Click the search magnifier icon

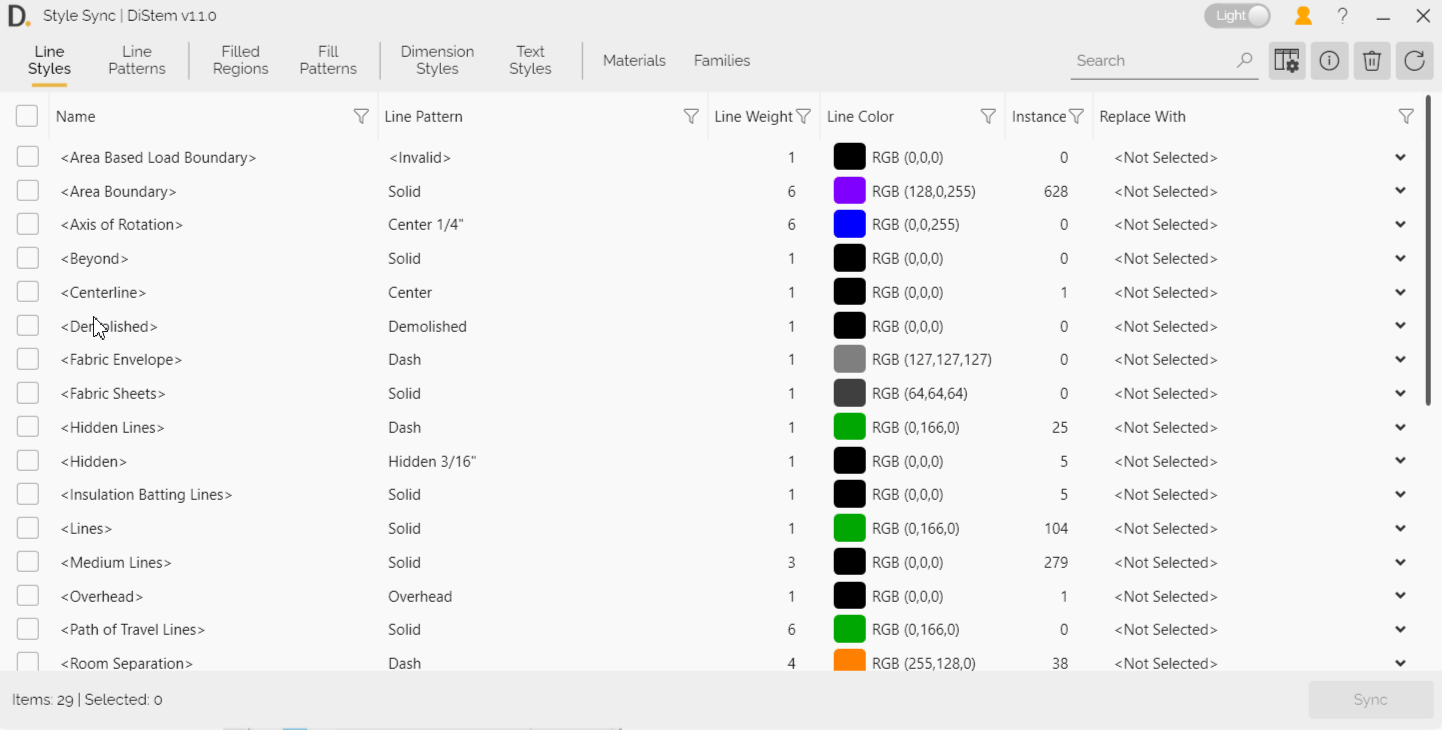[1244, 61]
